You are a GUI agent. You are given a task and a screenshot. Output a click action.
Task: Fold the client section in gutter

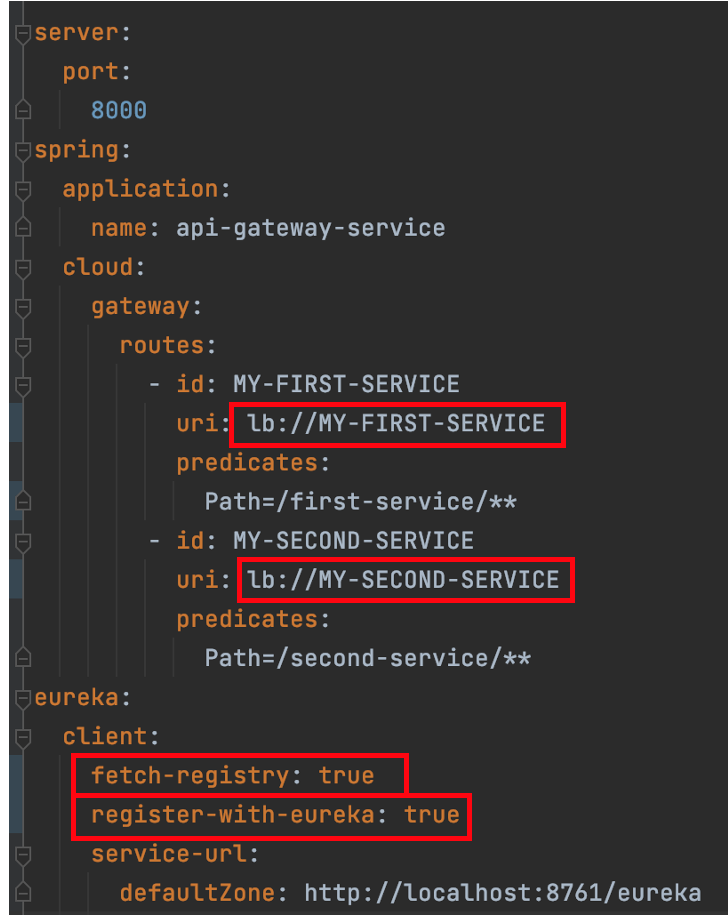click(23, 738)
